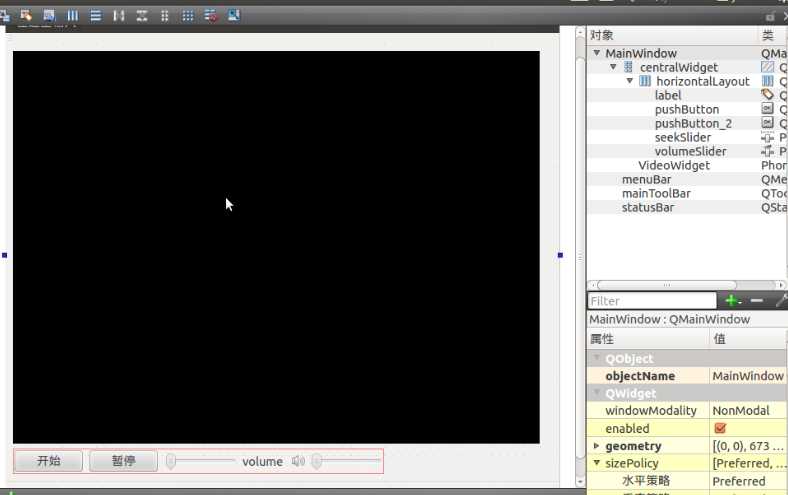
Task: Click the 暂停 button on form
Action: (123, 461)
